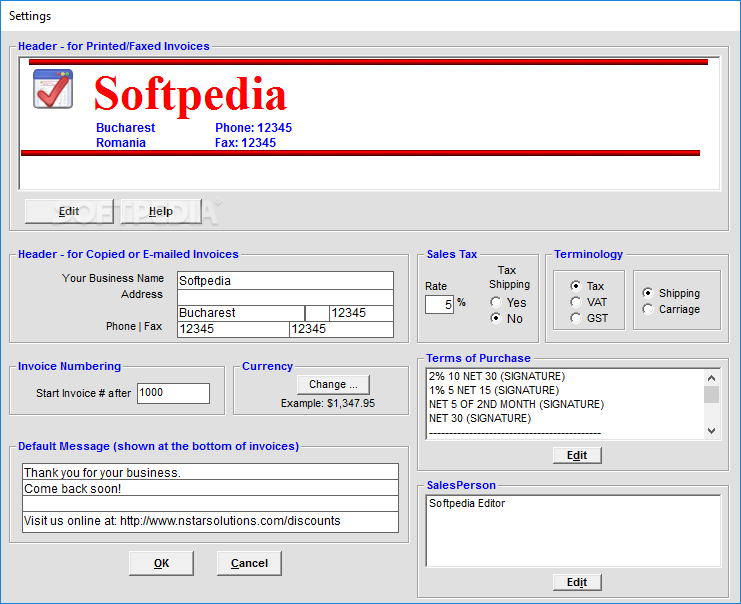Click the empty third message line
This screenshot has width=741, height=604.
tap(210, 504)
